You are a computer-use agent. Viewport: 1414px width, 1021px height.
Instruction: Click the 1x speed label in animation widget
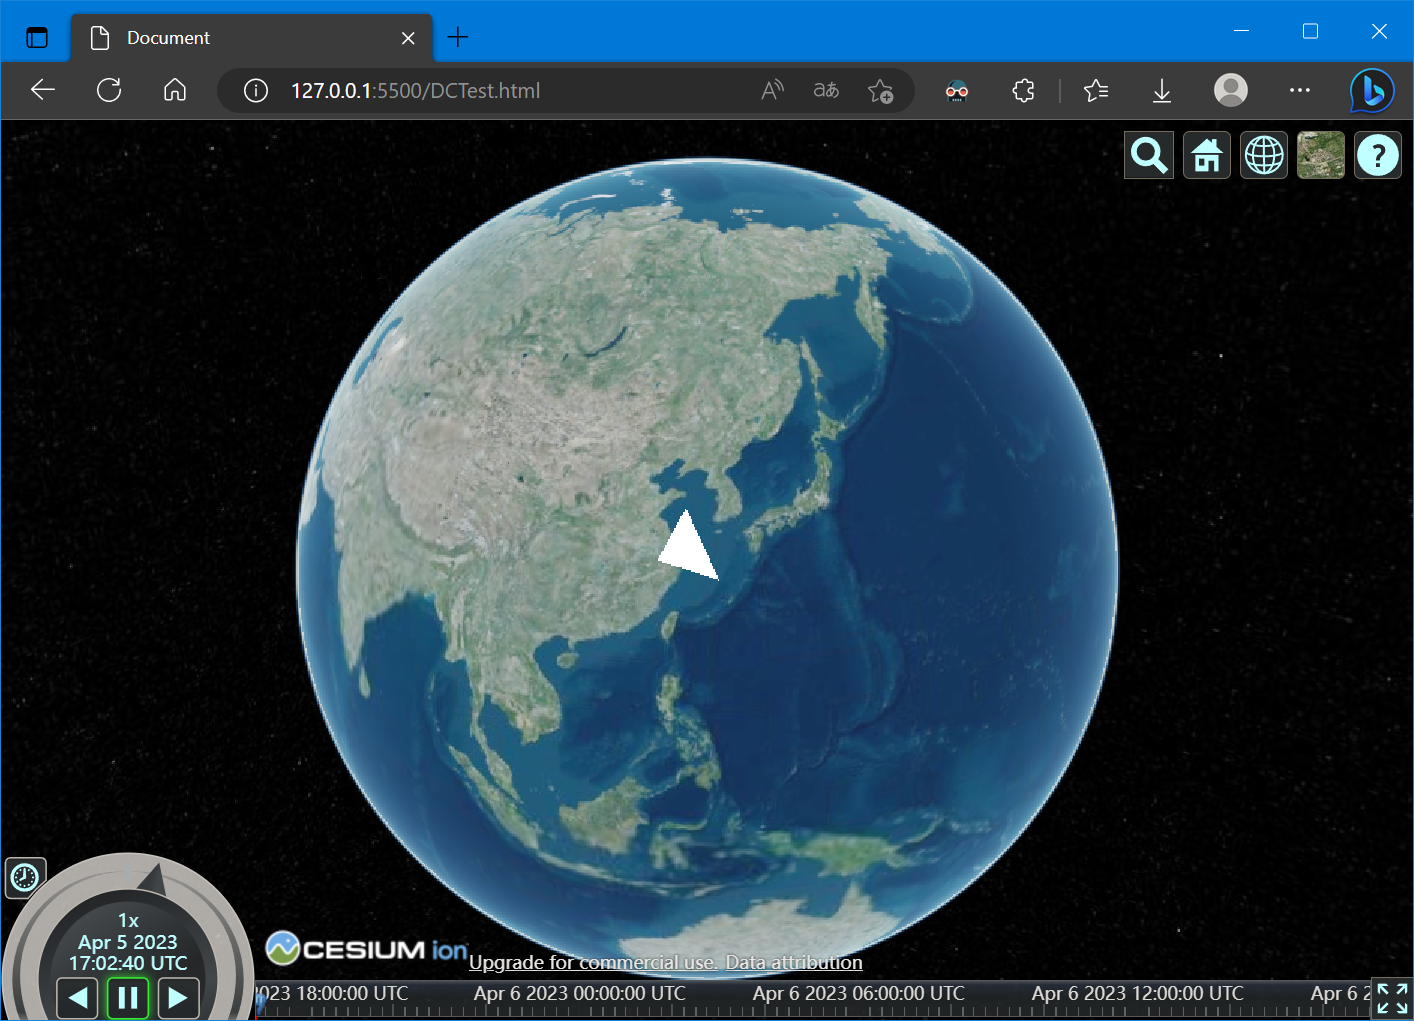128,920
